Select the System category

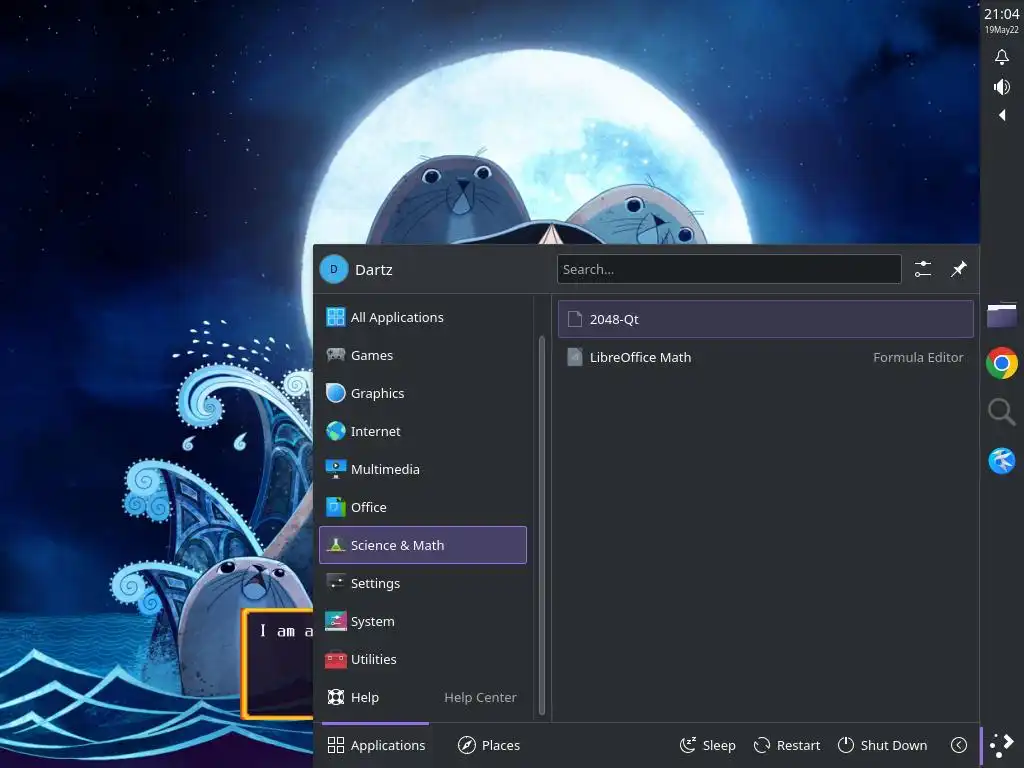click(423, 621)
